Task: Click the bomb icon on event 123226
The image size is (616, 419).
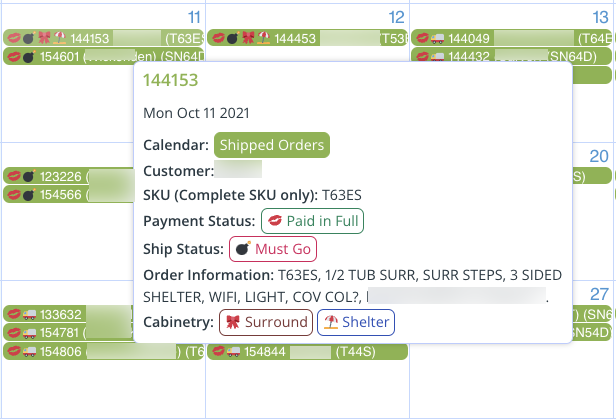Action: tap(29, 176)
